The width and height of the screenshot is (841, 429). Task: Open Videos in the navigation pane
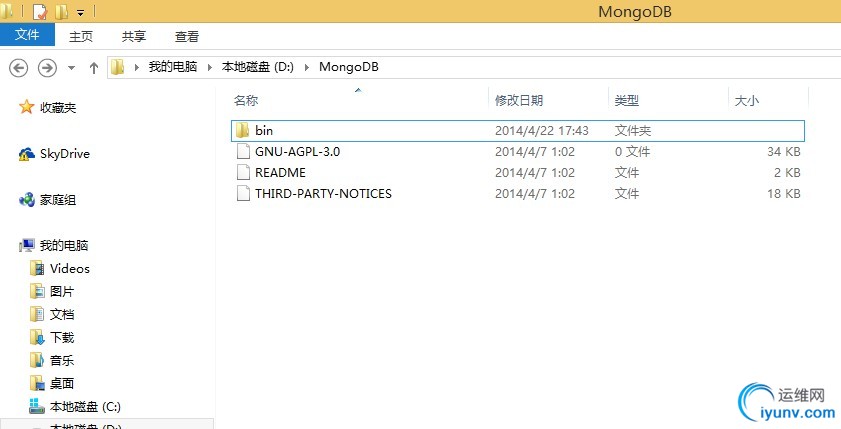pyautogui.click(x=70, y=268)
